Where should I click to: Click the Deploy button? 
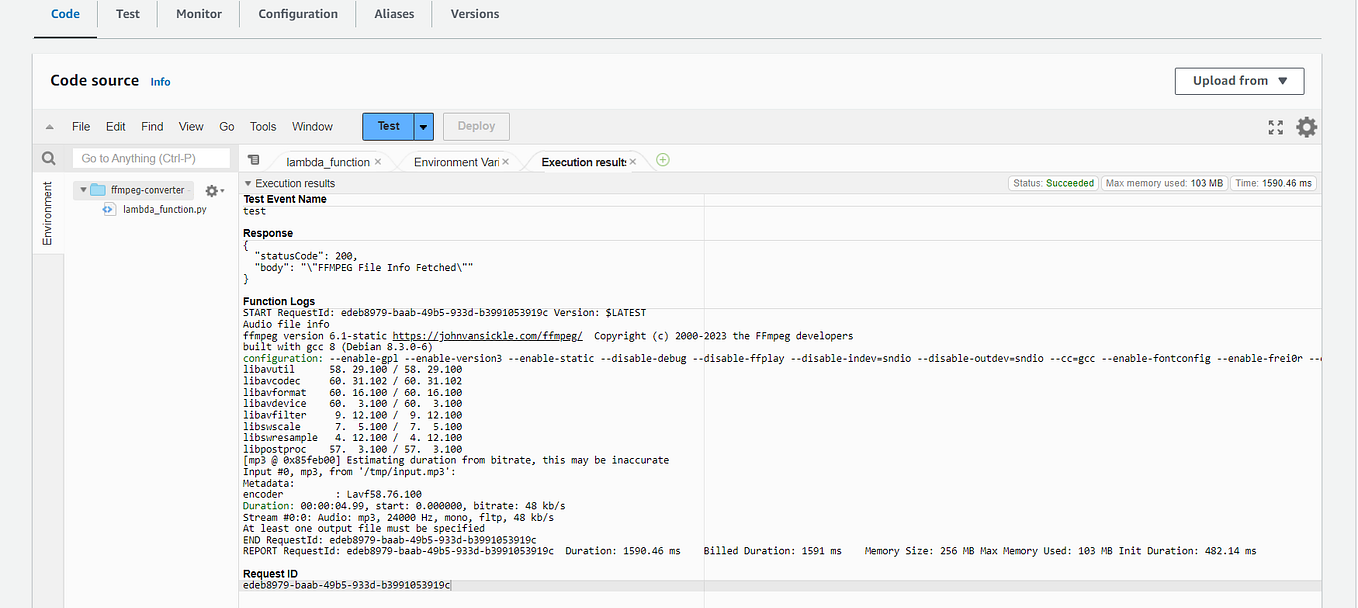pos(476,126)
